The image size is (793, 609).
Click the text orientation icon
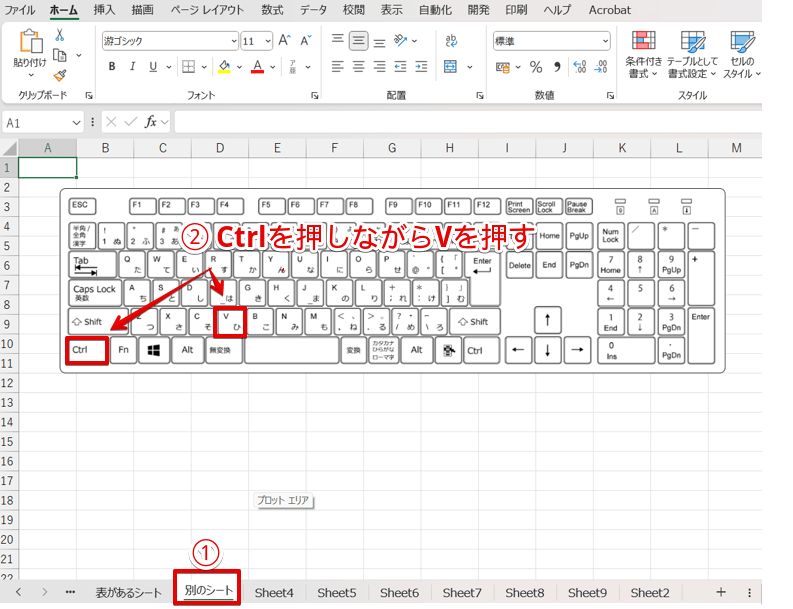tap(401, 40)
